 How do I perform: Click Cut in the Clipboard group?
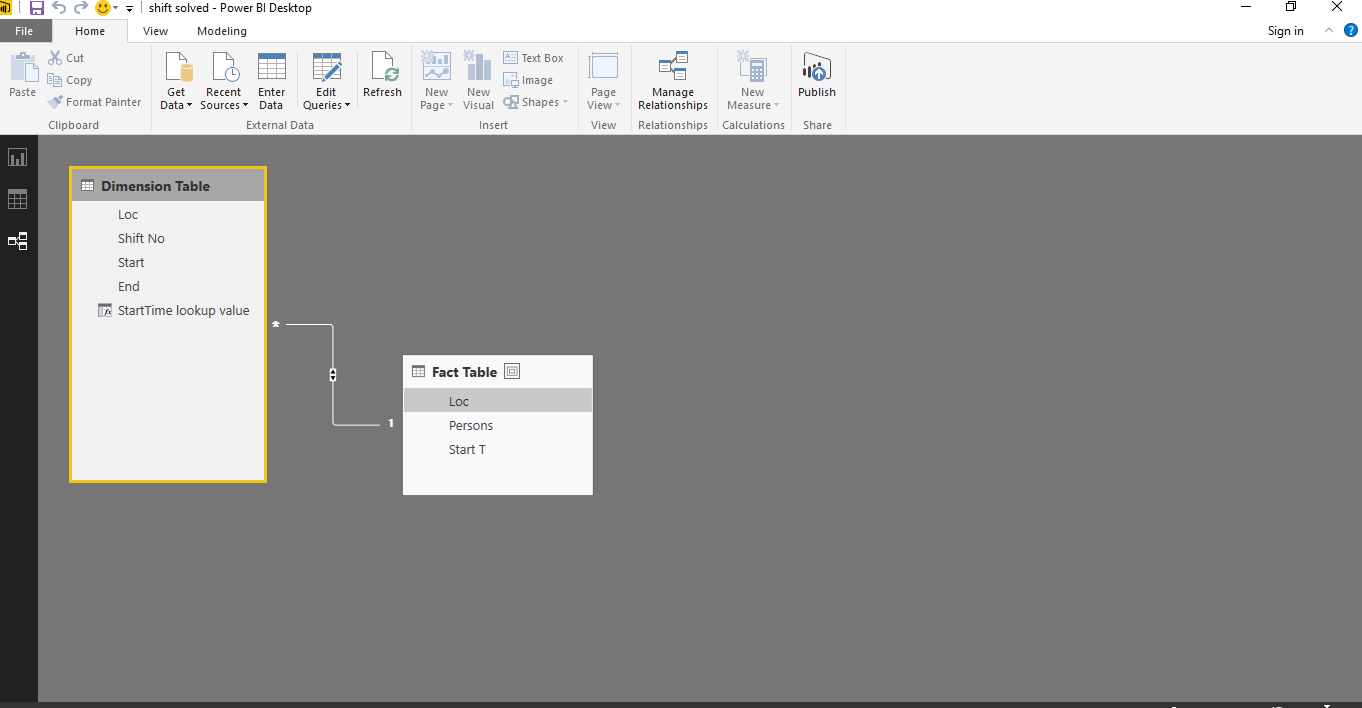67,58
